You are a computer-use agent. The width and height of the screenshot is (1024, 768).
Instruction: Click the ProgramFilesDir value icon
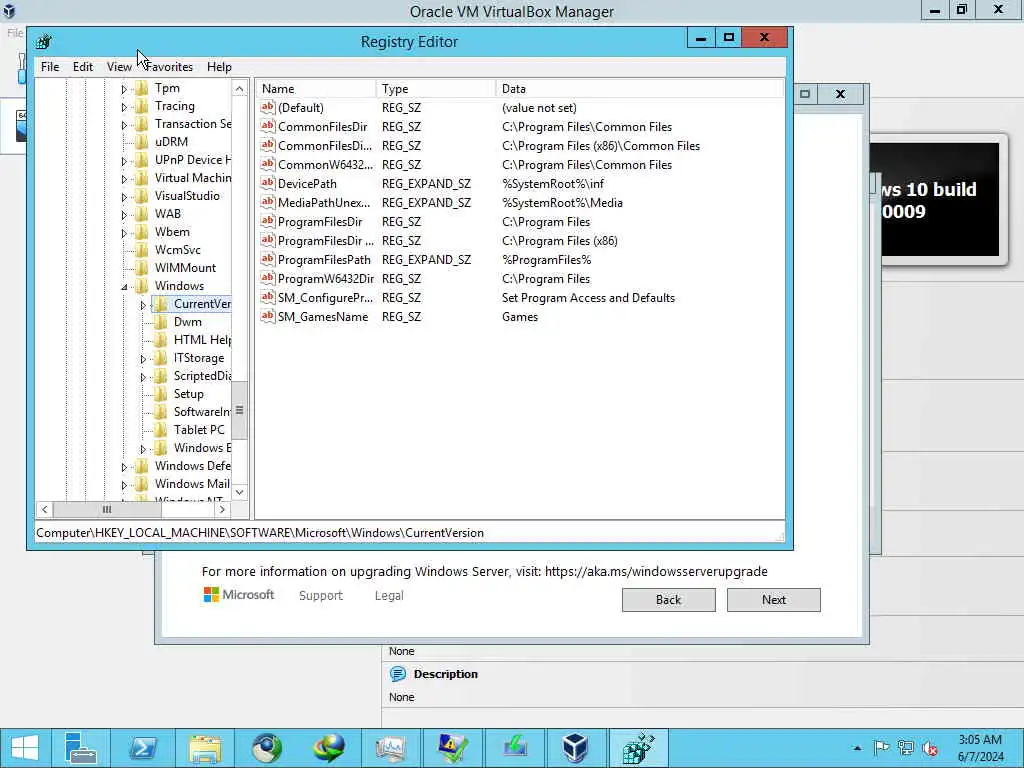267,221
